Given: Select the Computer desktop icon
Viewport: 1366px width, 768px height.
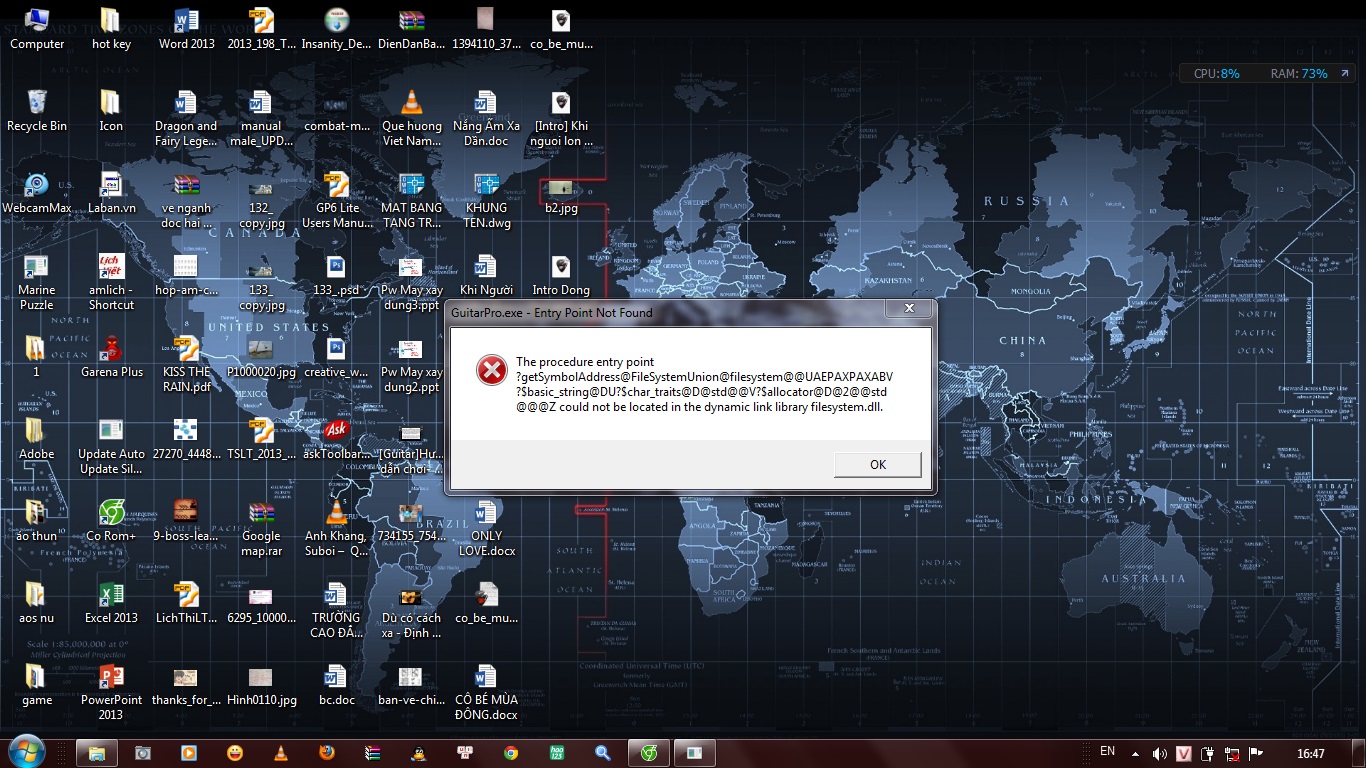Looking at the screenshot, I should [36, 28].
